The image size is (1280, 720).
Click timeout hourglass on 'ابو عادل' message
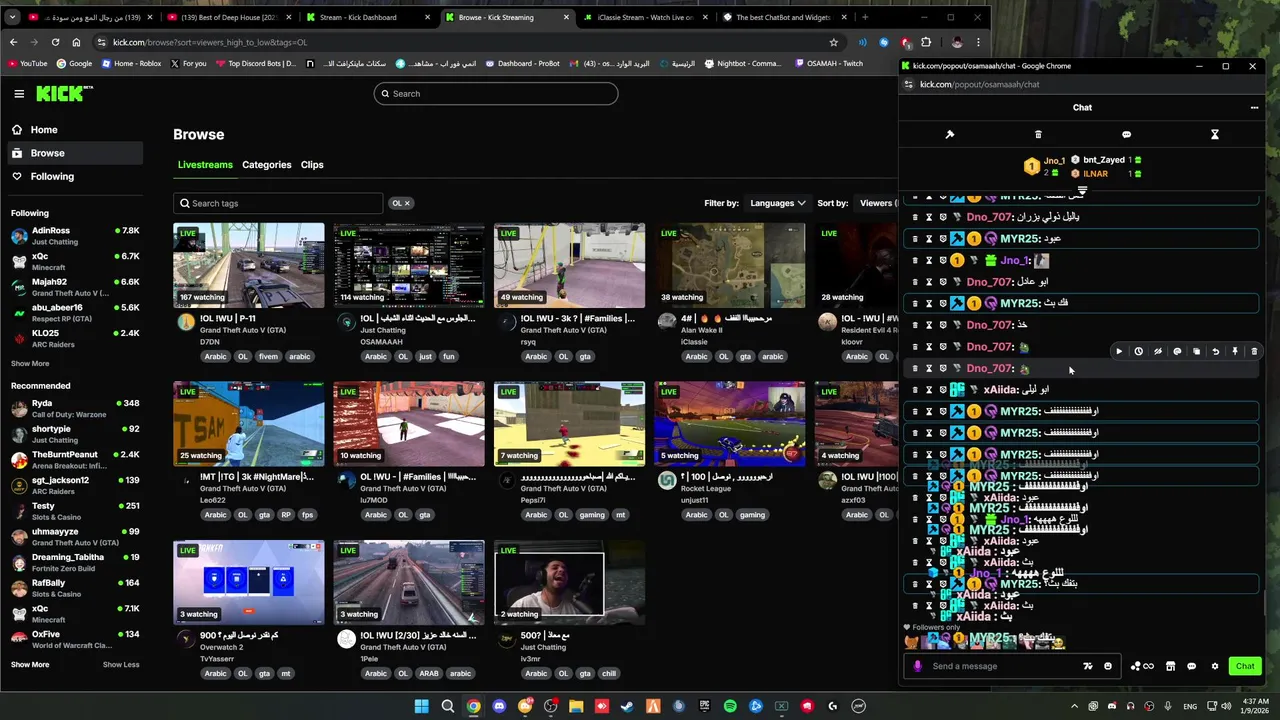click(929, 282)
